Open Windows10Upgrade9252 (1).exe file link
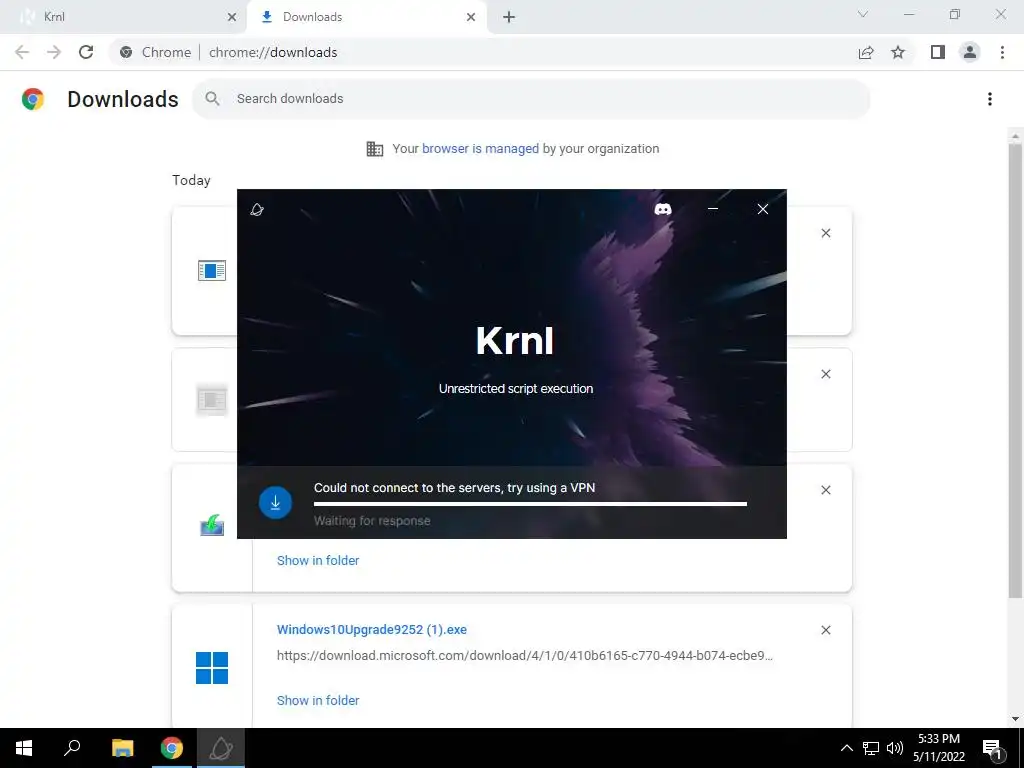The image size is (1024, 768). pyautogui.click(x=372, y=630)
